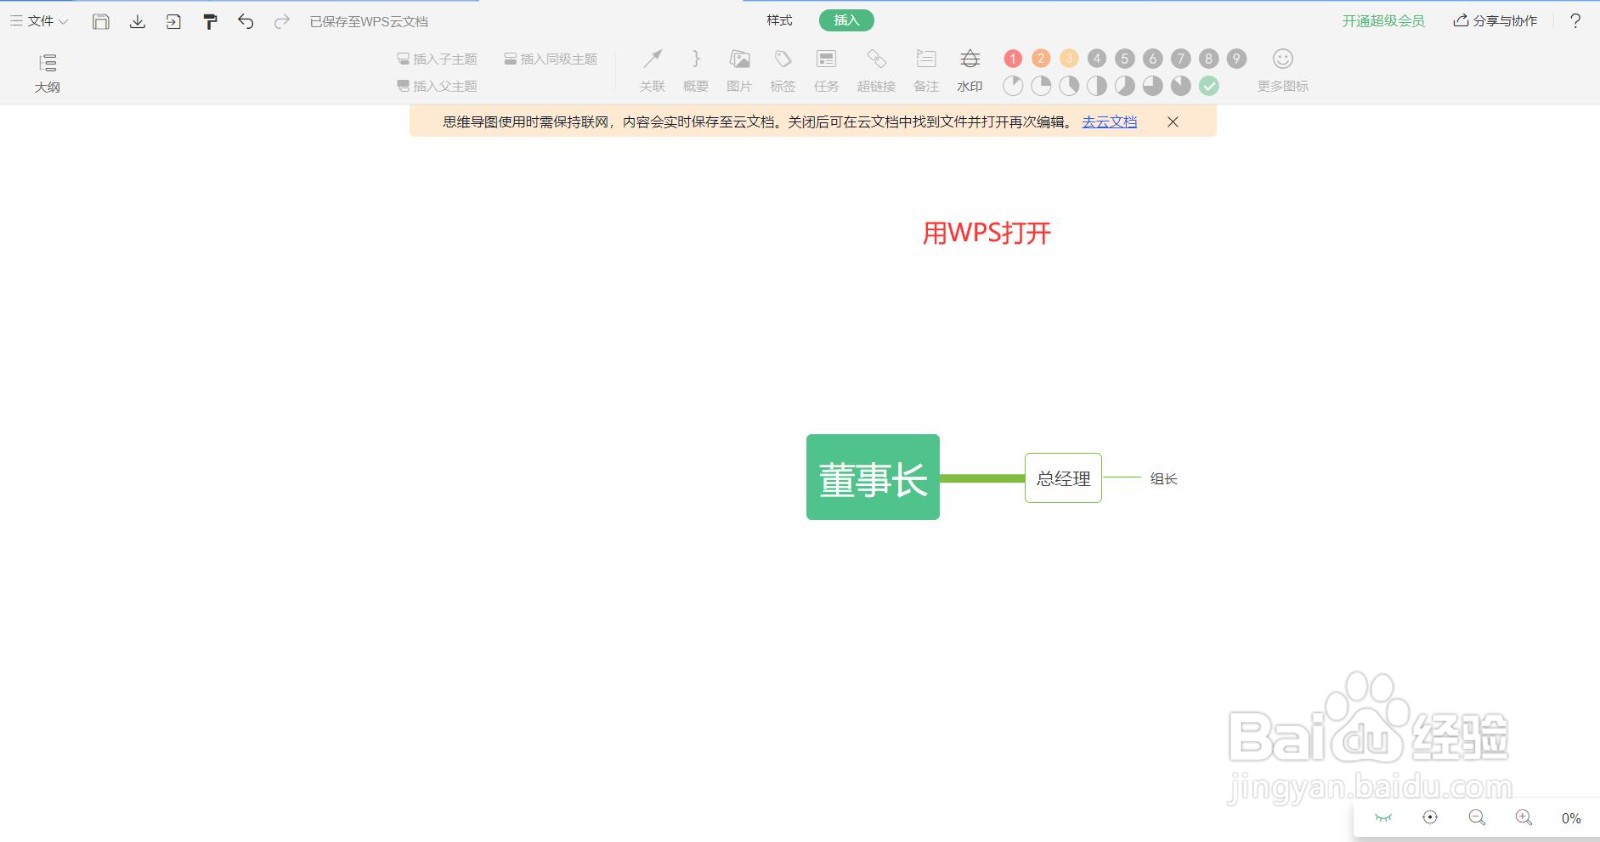
Task: Click the export arrow-in-box icon
Action: pos(173,21)
